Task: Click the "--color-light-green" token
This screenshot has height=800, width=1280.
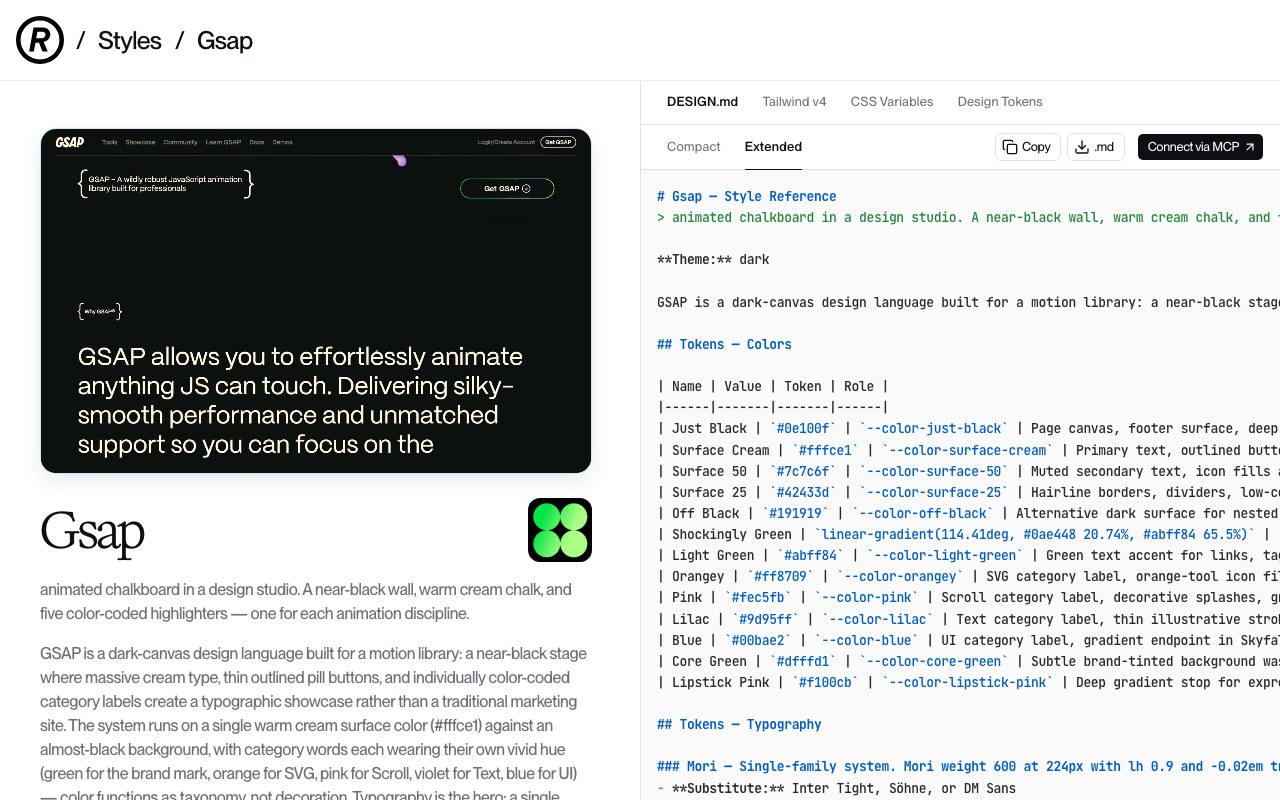Action: [946, 556]
